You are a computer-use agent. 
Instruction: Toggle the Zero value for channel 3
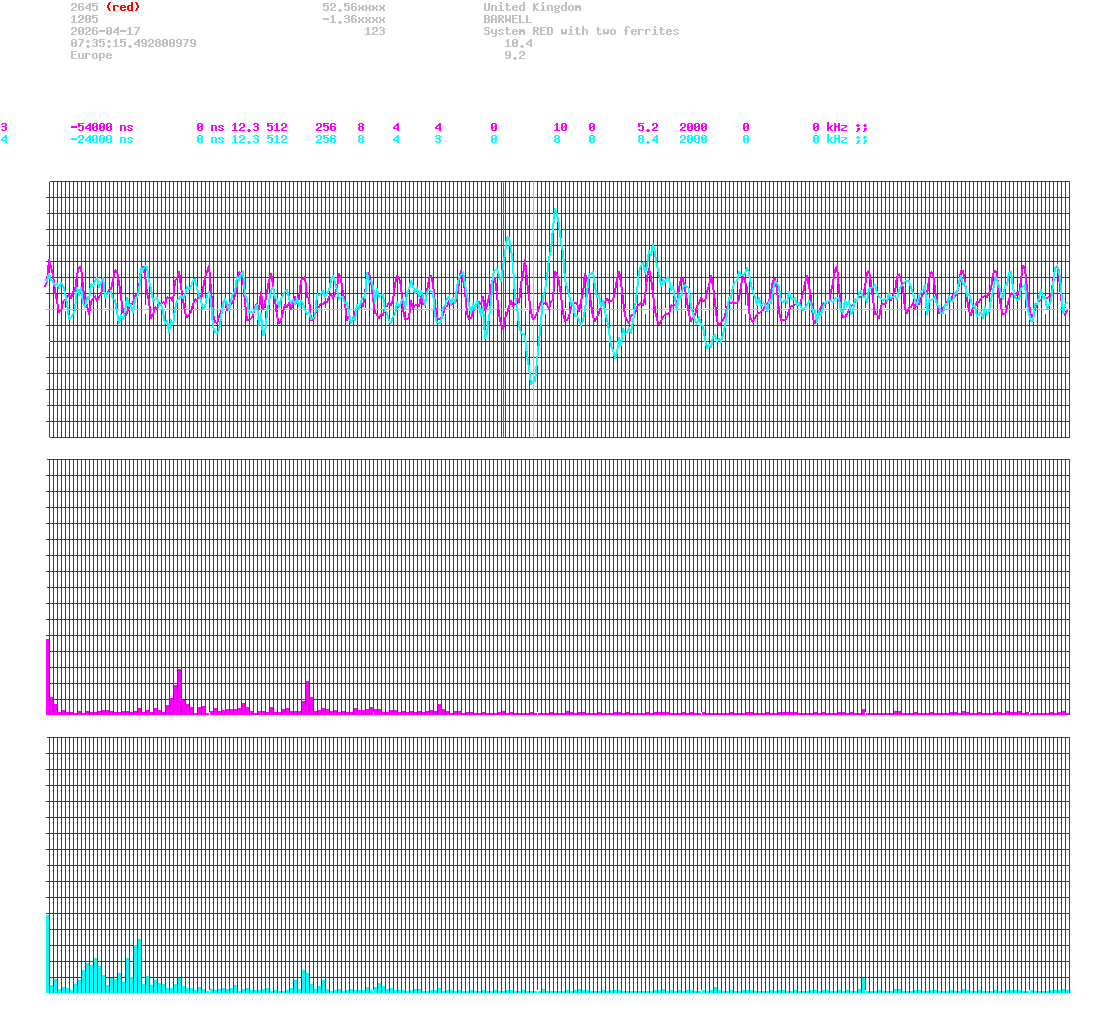tap(559, 128)
